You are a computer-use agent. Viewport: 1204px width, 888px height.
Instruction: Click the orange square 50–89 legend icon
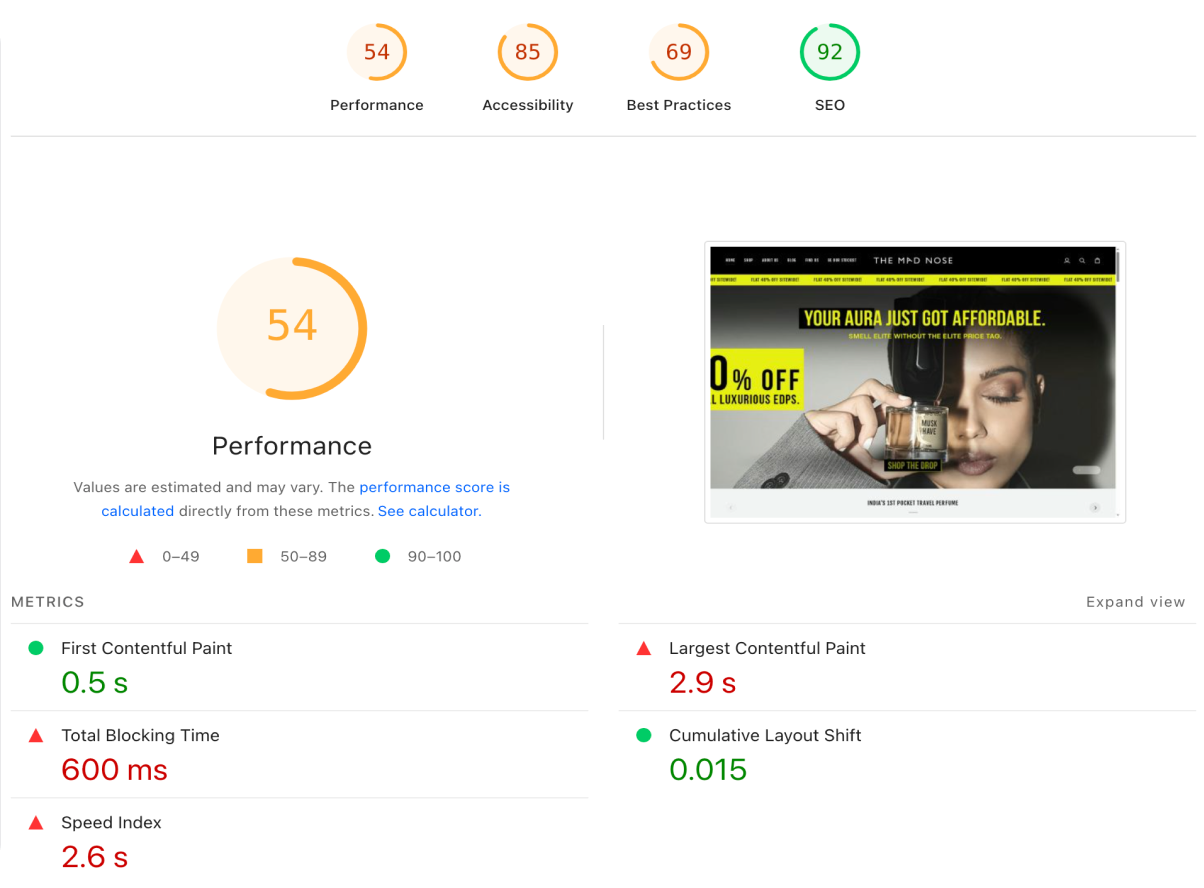[x=255, y=556]
